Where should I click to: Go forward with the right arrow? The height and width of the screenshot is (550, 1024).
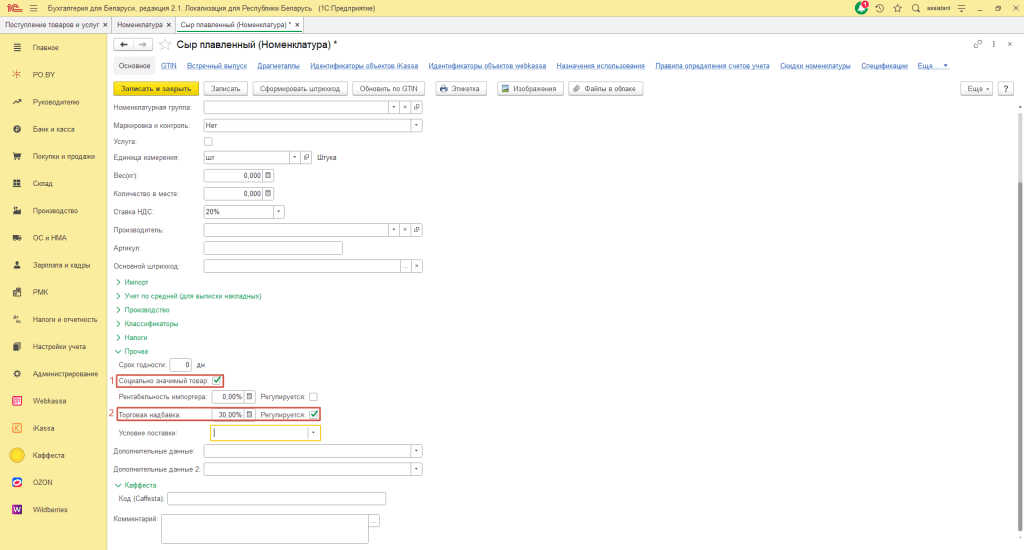pos(142,44)
